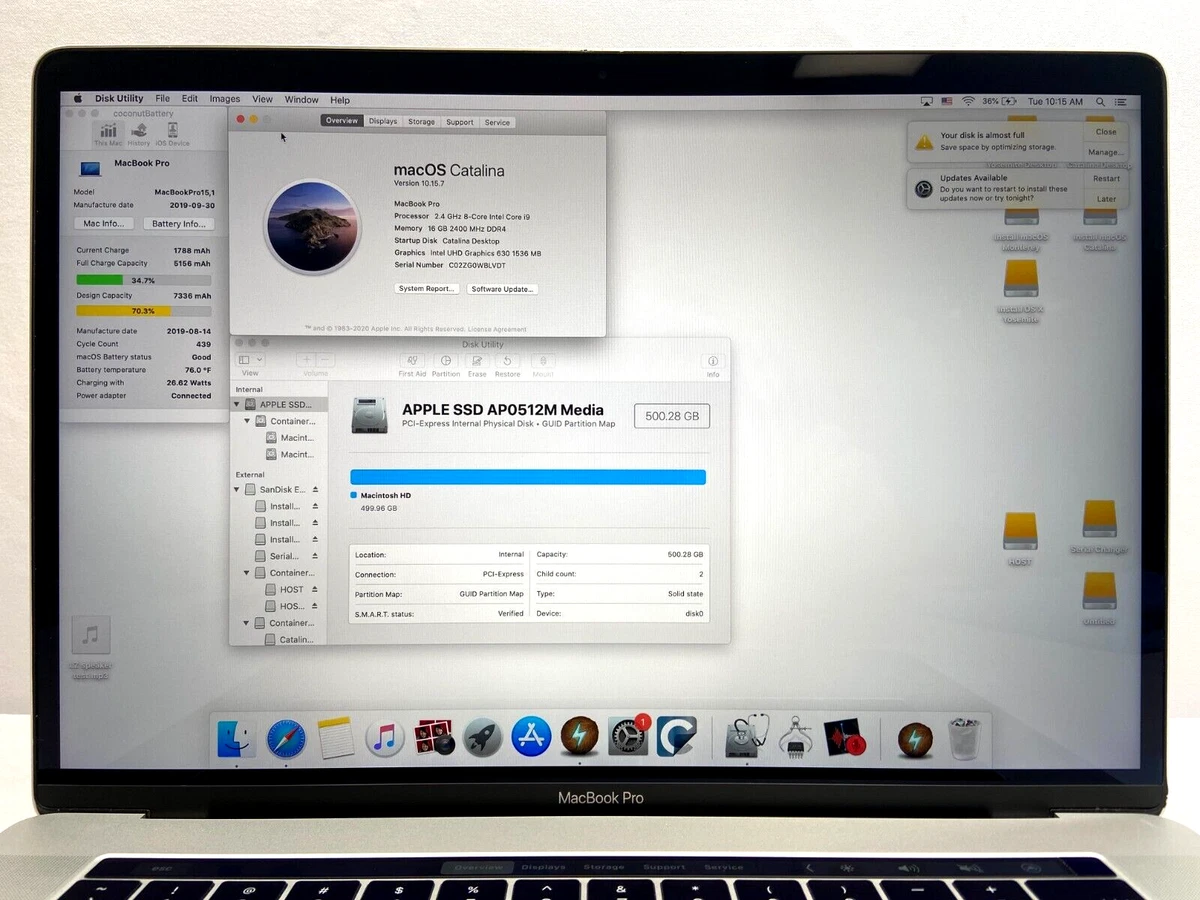Open the Partition tool in Disk Utility
Image resolution: width=1200 pixels, height=900 pixels.
click(446, 360)
